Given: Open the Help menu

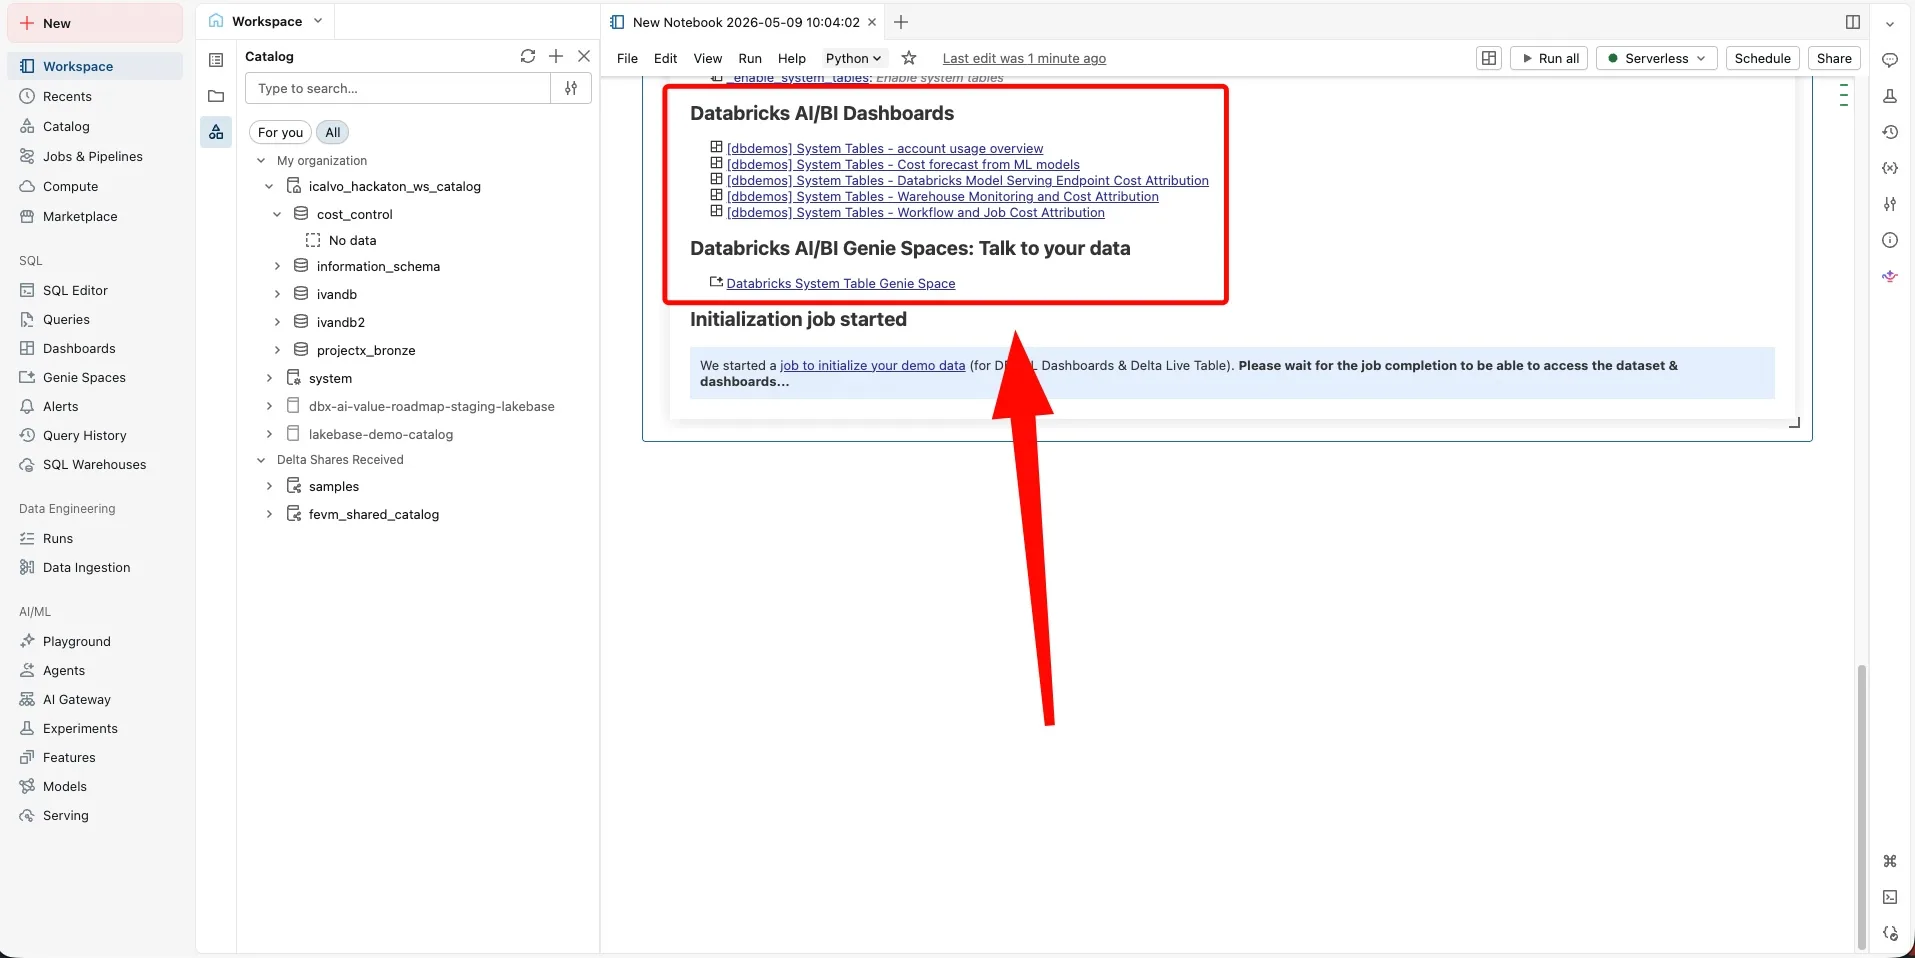Looking at the screenshot, I should tap(792, 58).
